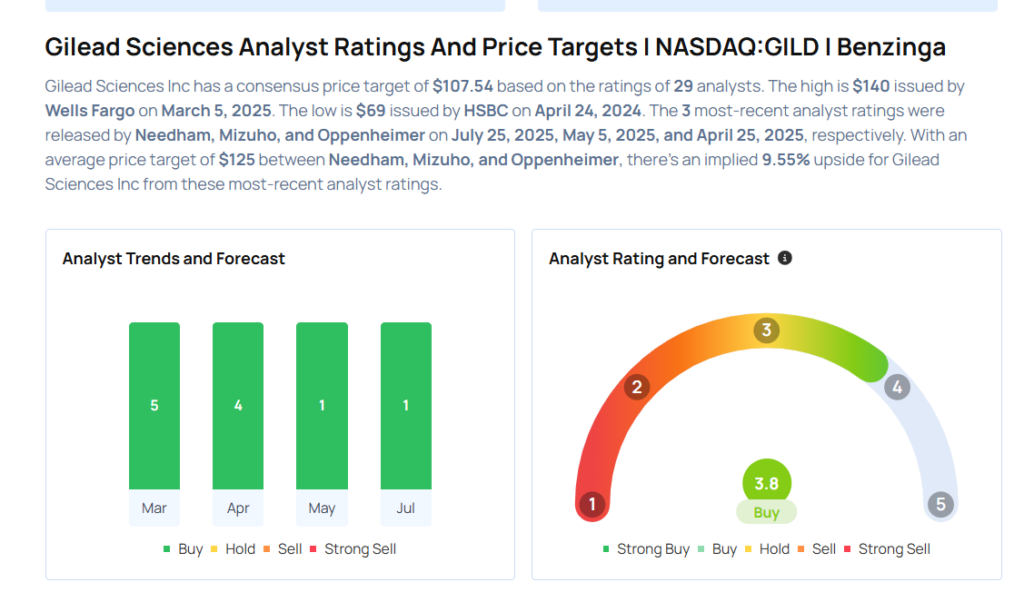The width and height of the screenshot is (1024, 592).
Task: Click gauge marker number 1
Action: coord(592,504)
